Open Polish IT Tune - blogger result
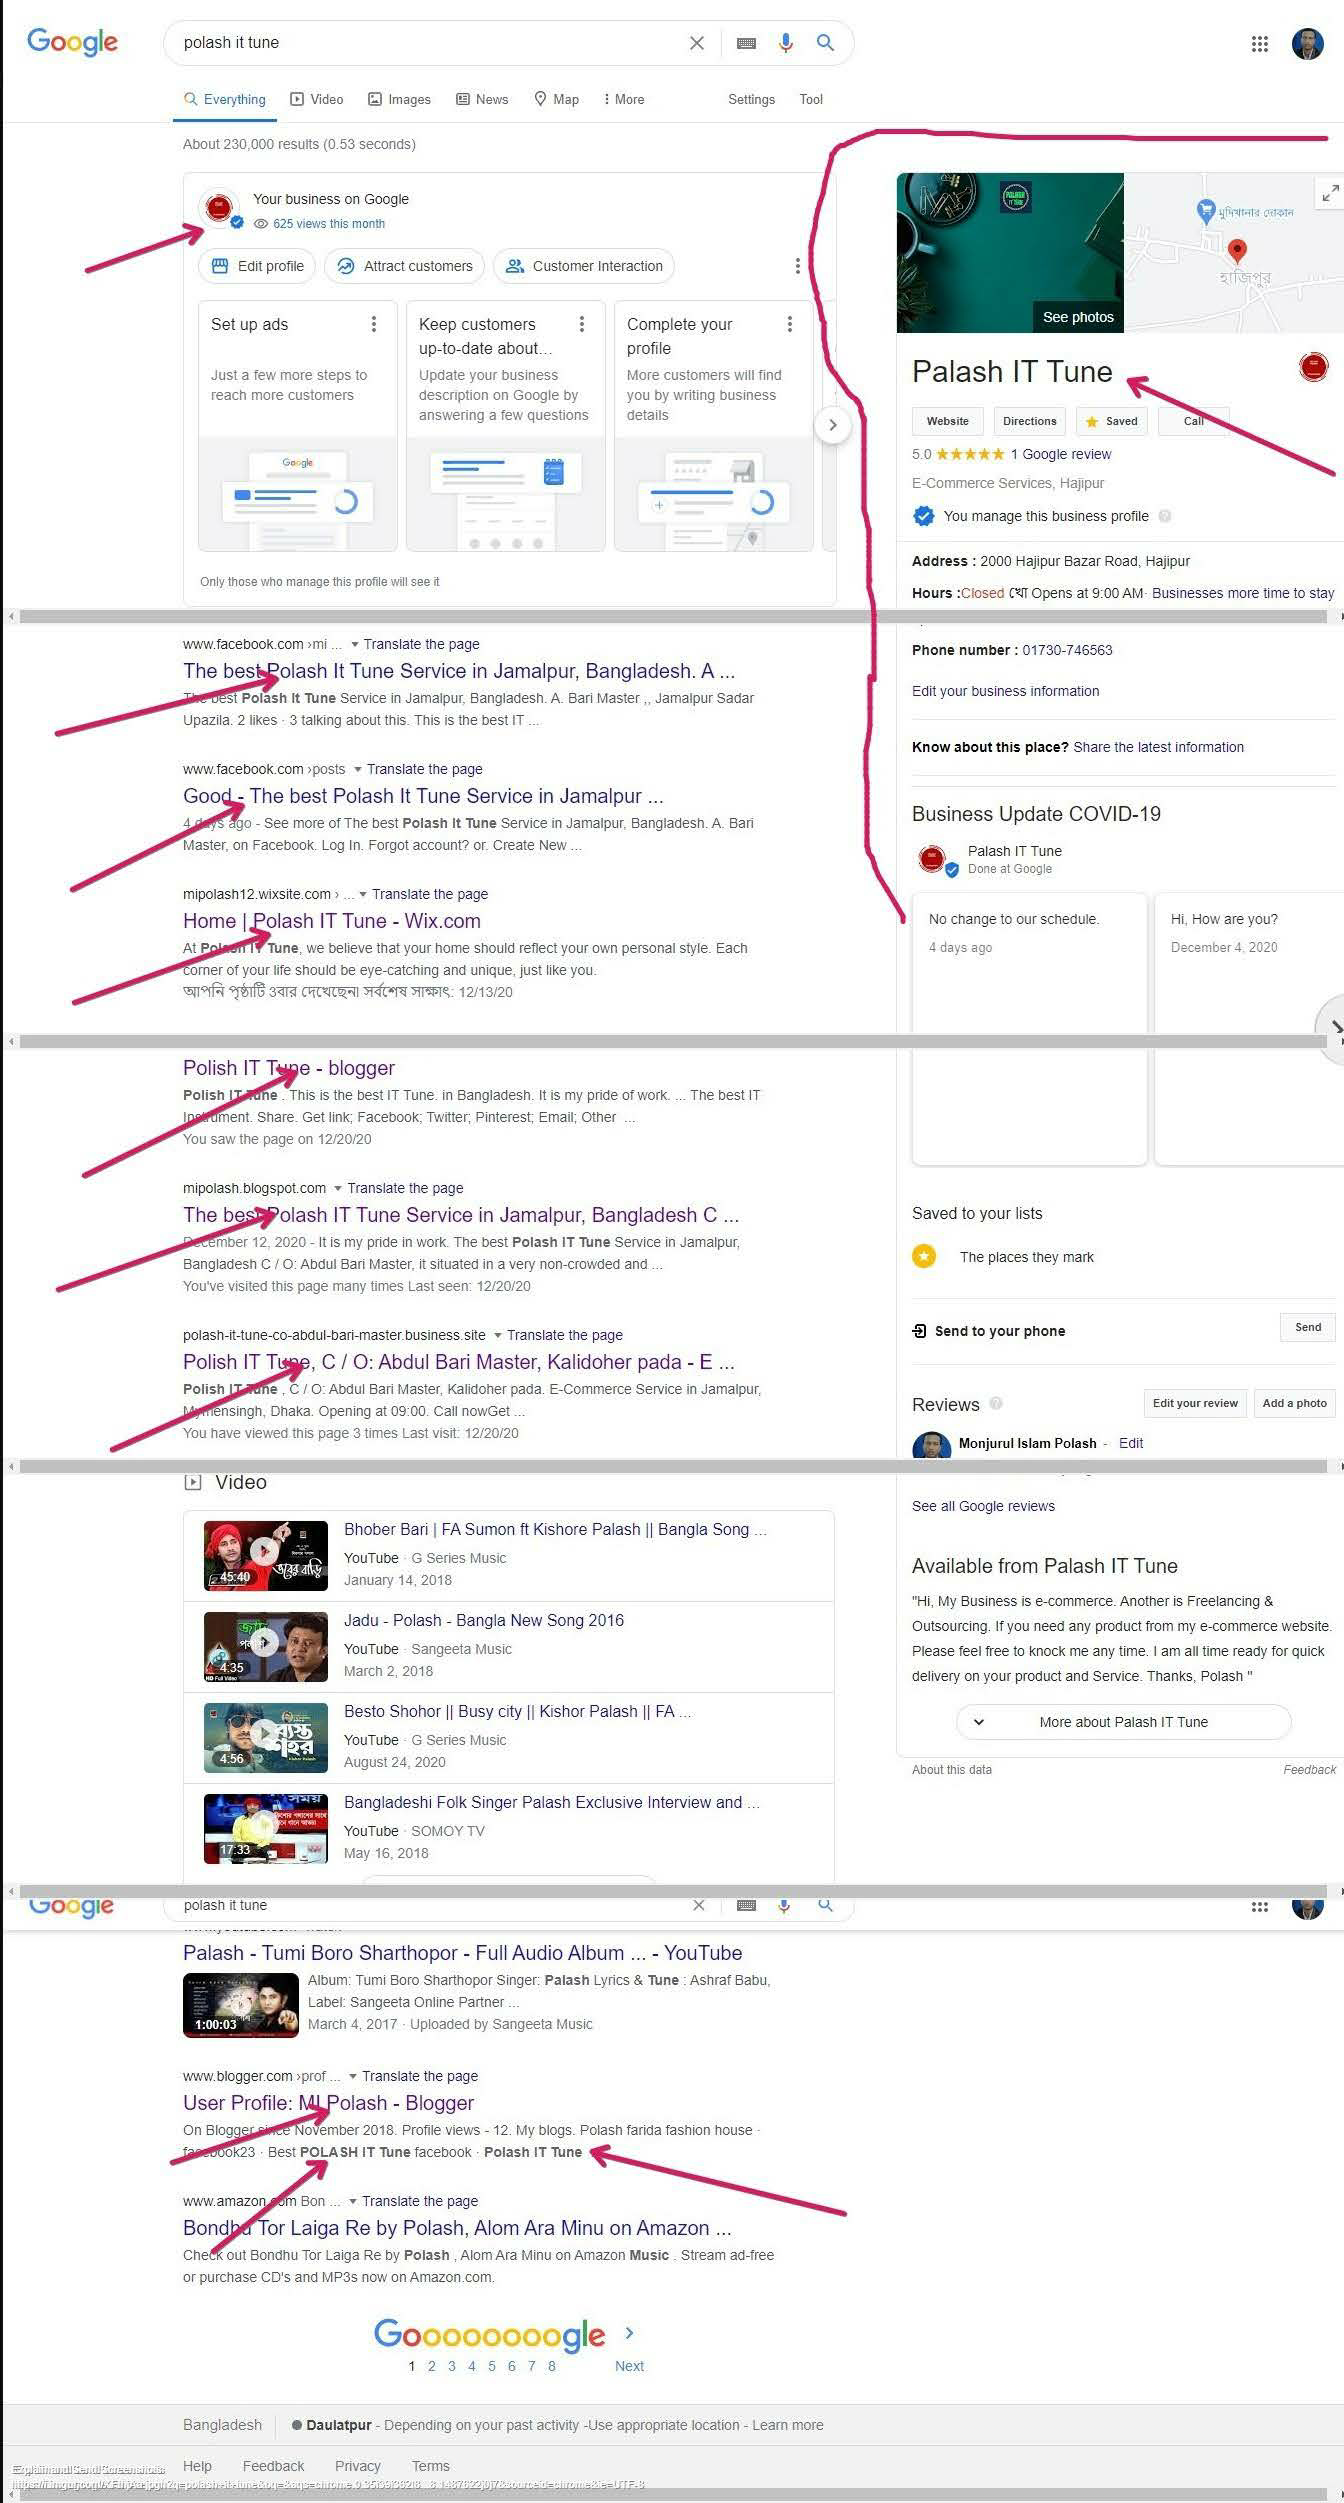The width and height of the screenshot is (1344, 2503). (x=289, y=1068)
